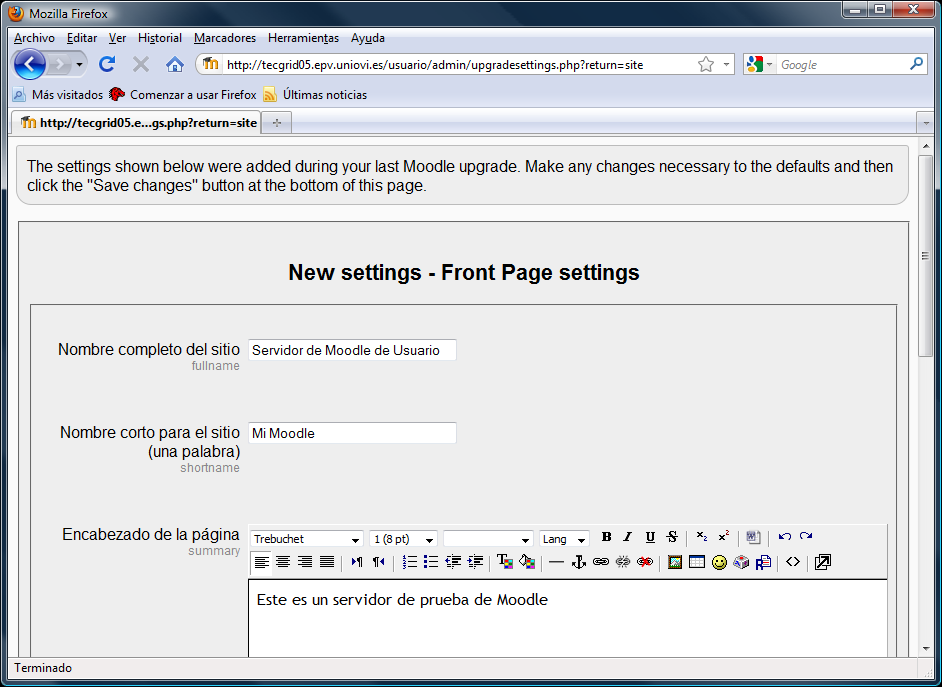Open Últimas noticias feed bookmark

[x=315, y=94]
